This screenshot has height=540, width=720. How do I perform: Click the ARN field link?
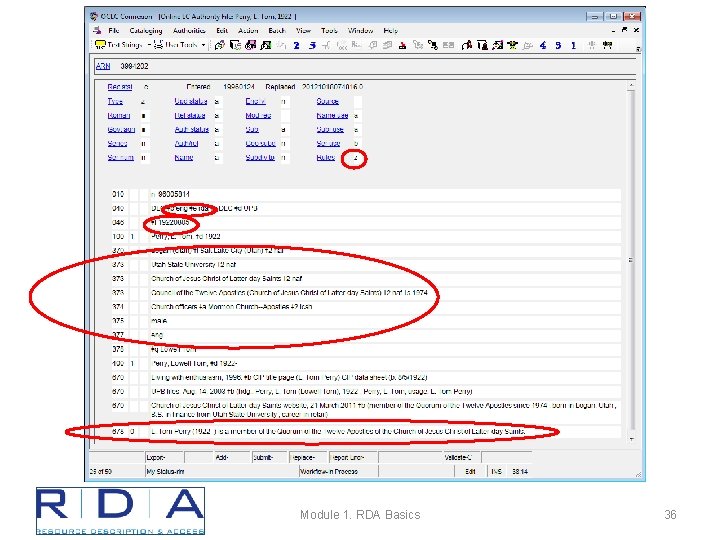click(103, 66)
